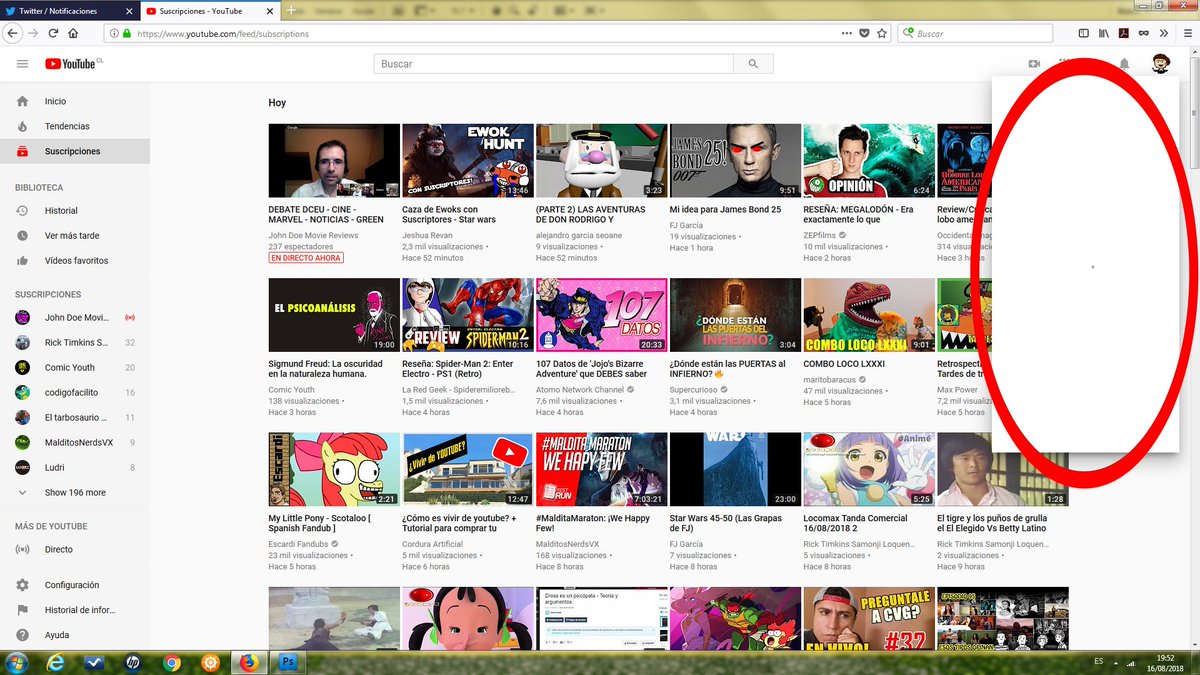Launch HP app from taskbar
Screen dimensions: 1200x675
click(x=133, y=662)
